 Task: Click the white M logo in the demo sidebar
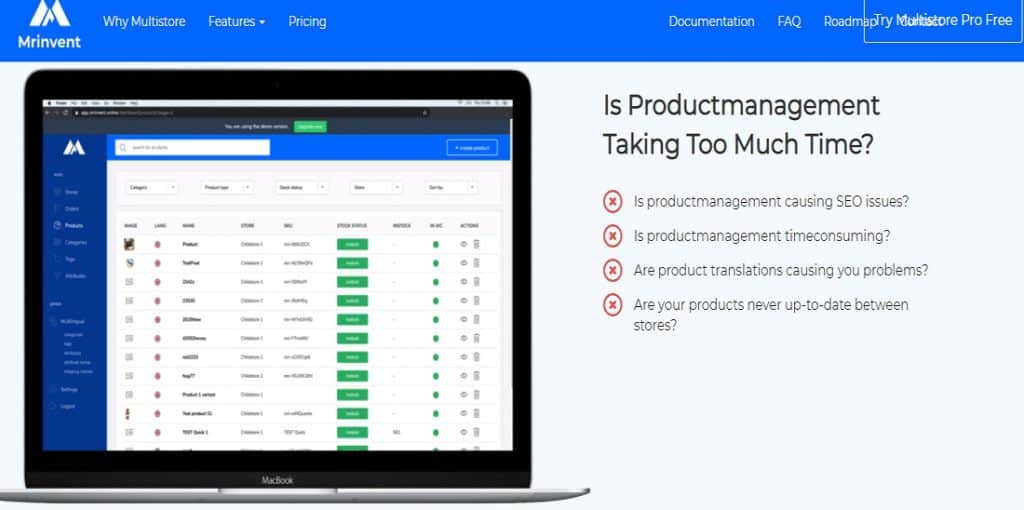coord(74,148)
